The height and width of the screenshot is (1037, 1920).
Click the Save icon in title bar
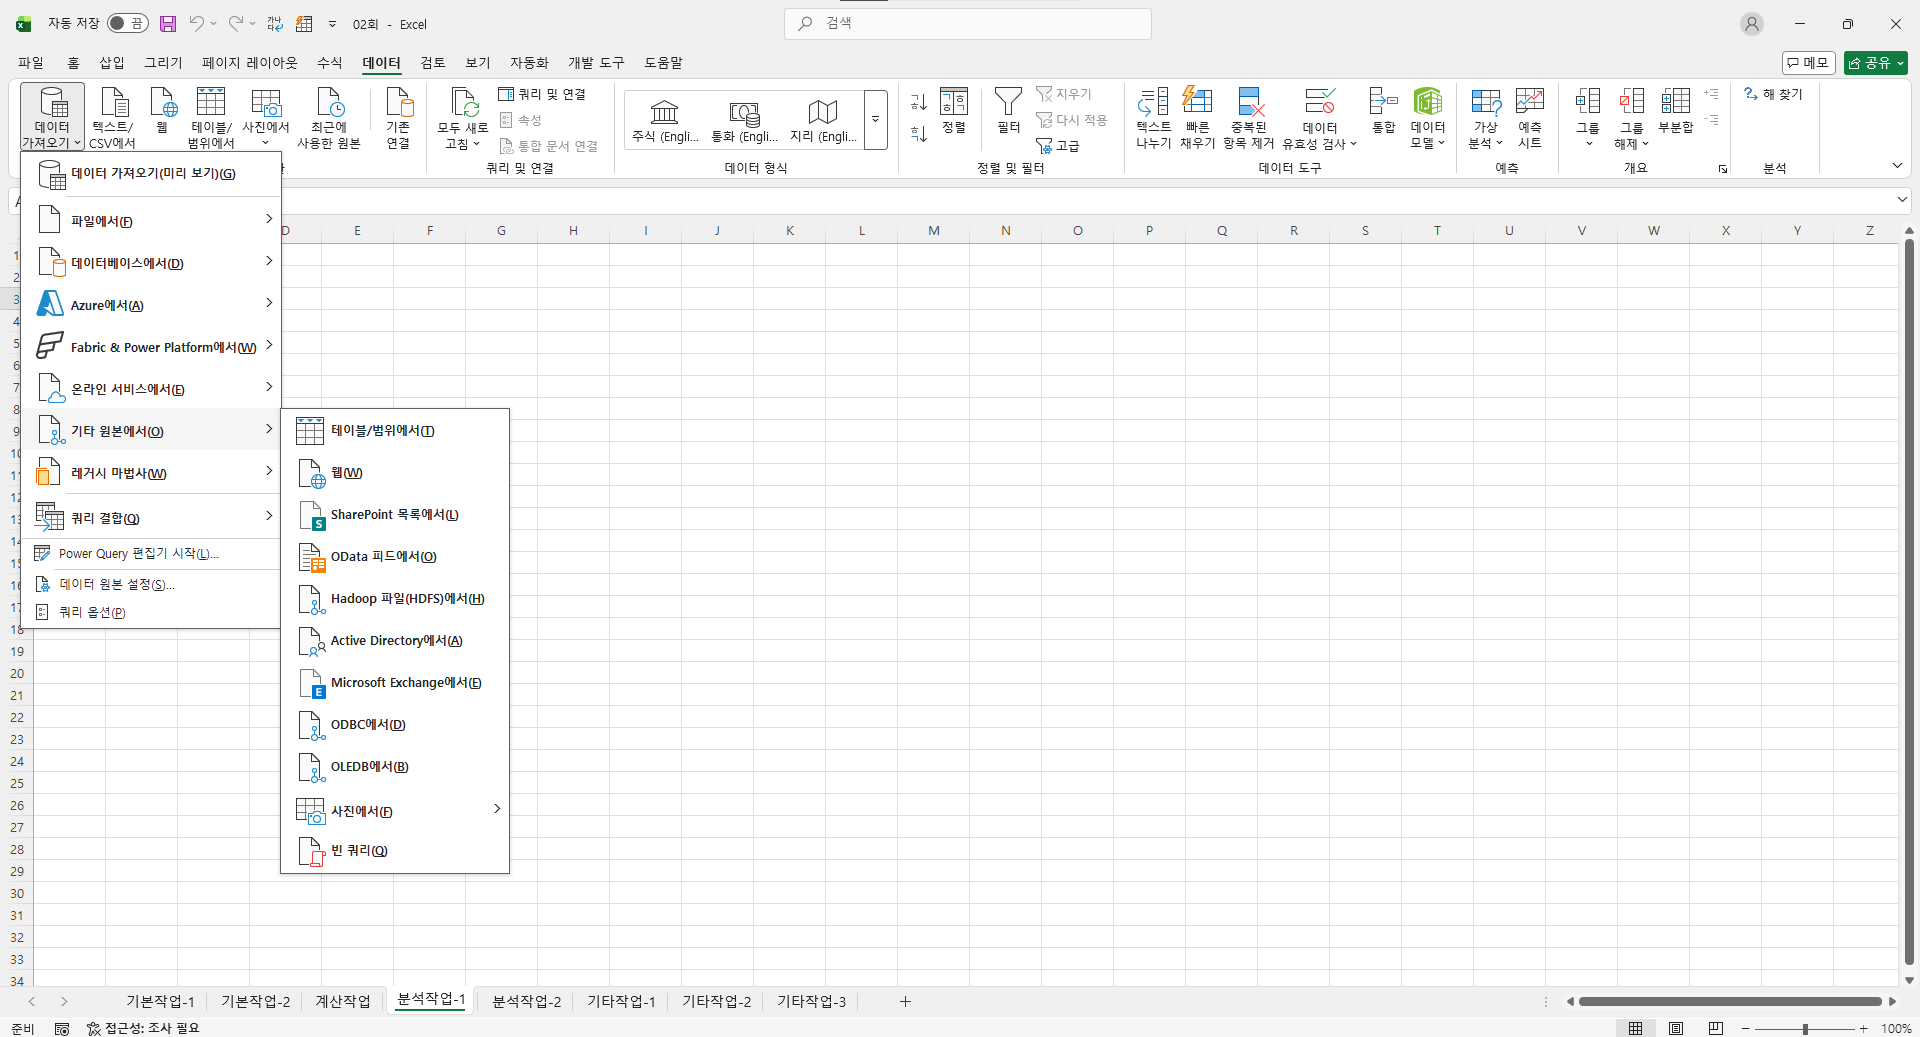168,24
